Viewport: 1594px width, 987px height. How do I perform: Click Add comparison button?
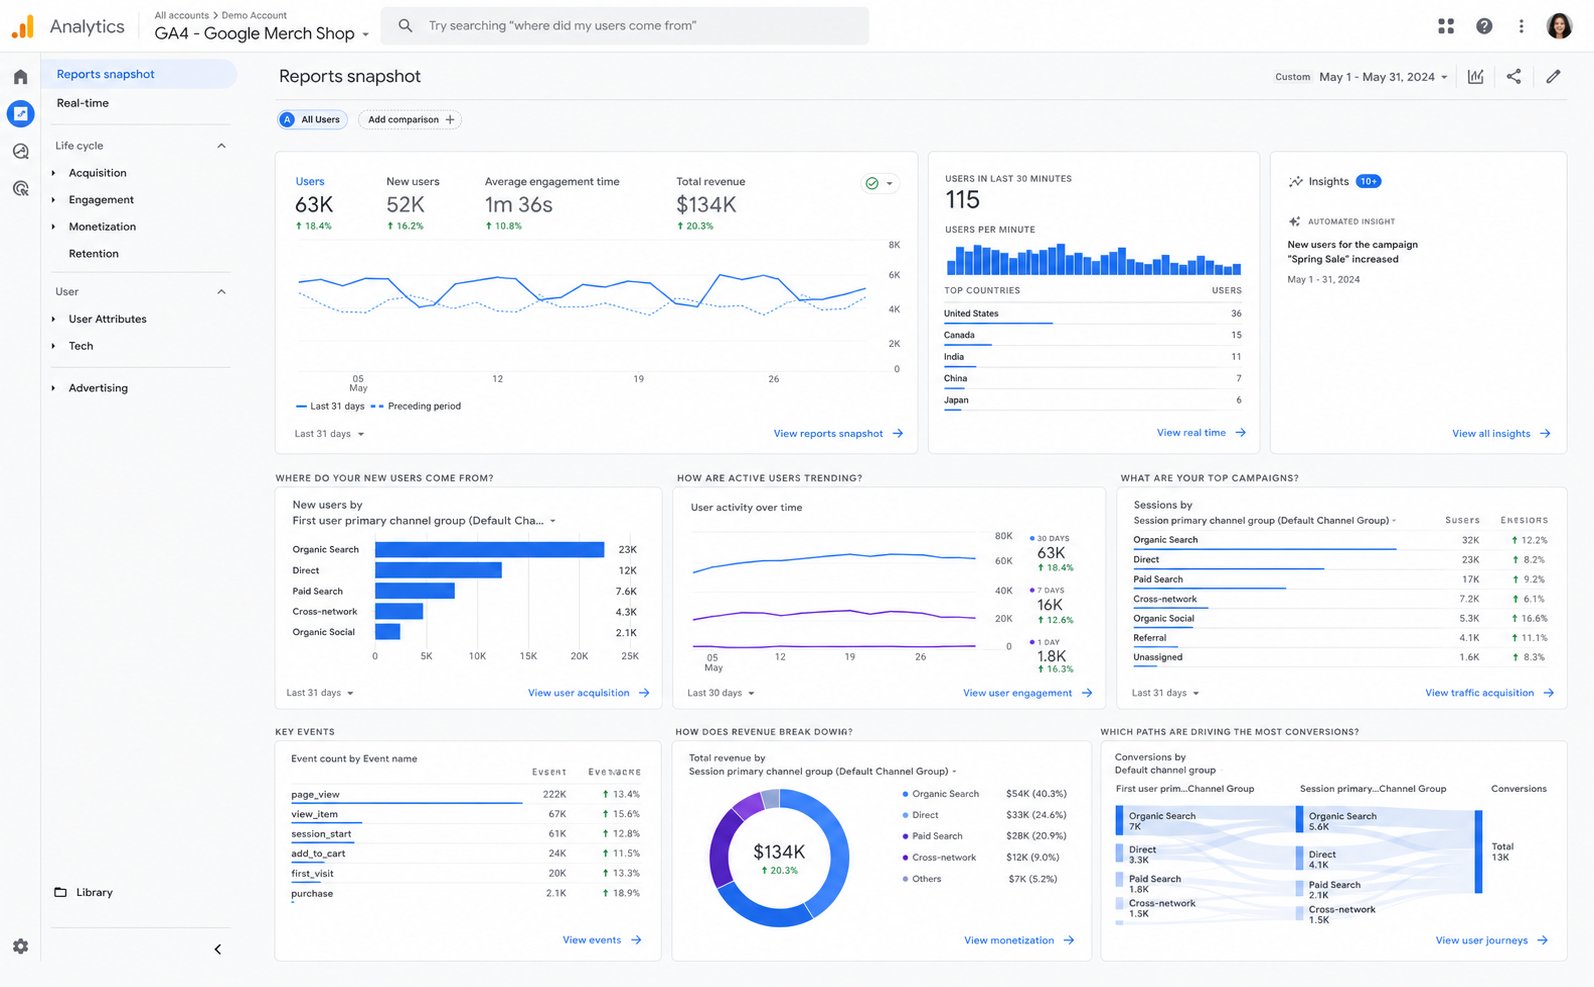(x=410, y=120)
